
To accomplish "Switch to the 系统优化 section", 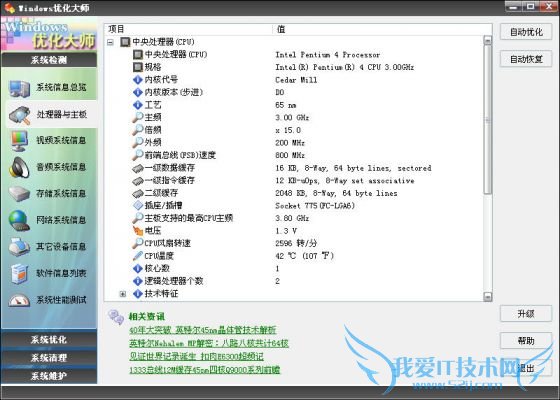I will [x=49, y=339].
